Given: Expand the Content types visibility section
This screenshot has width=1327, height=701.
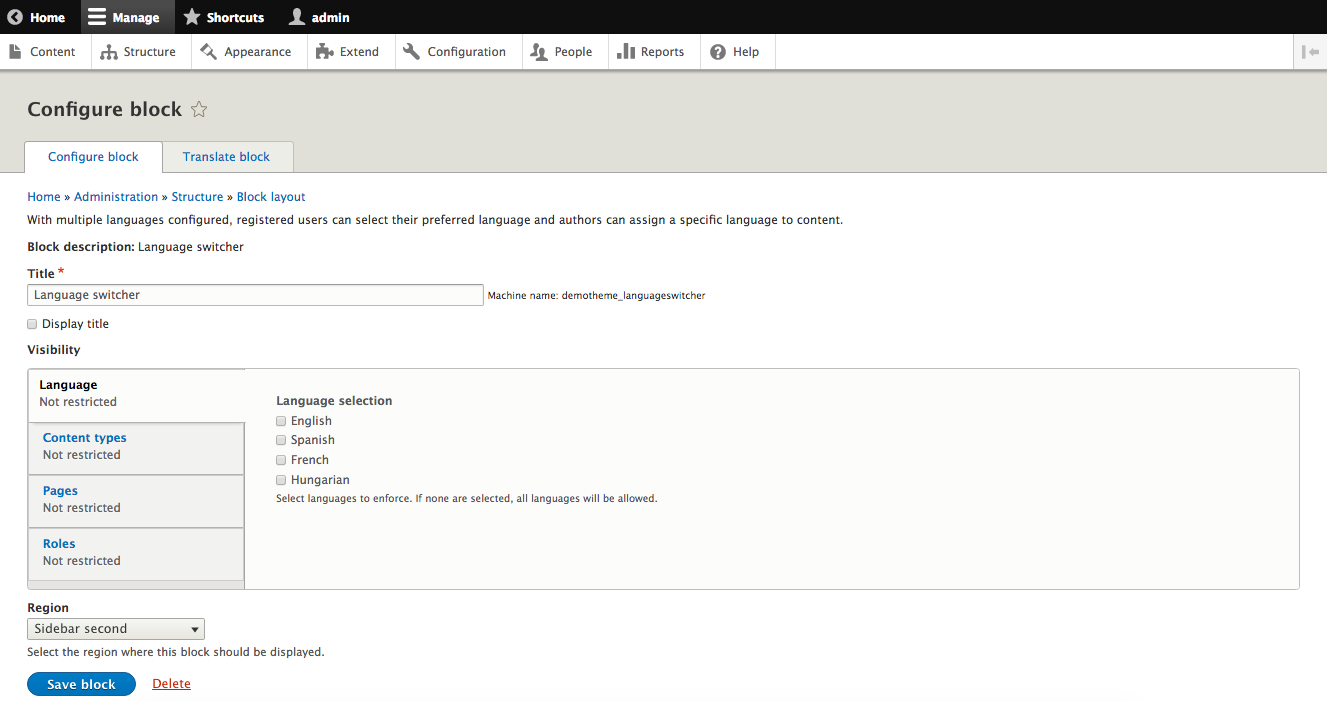Looking at the screenshot, I should 85,438.
